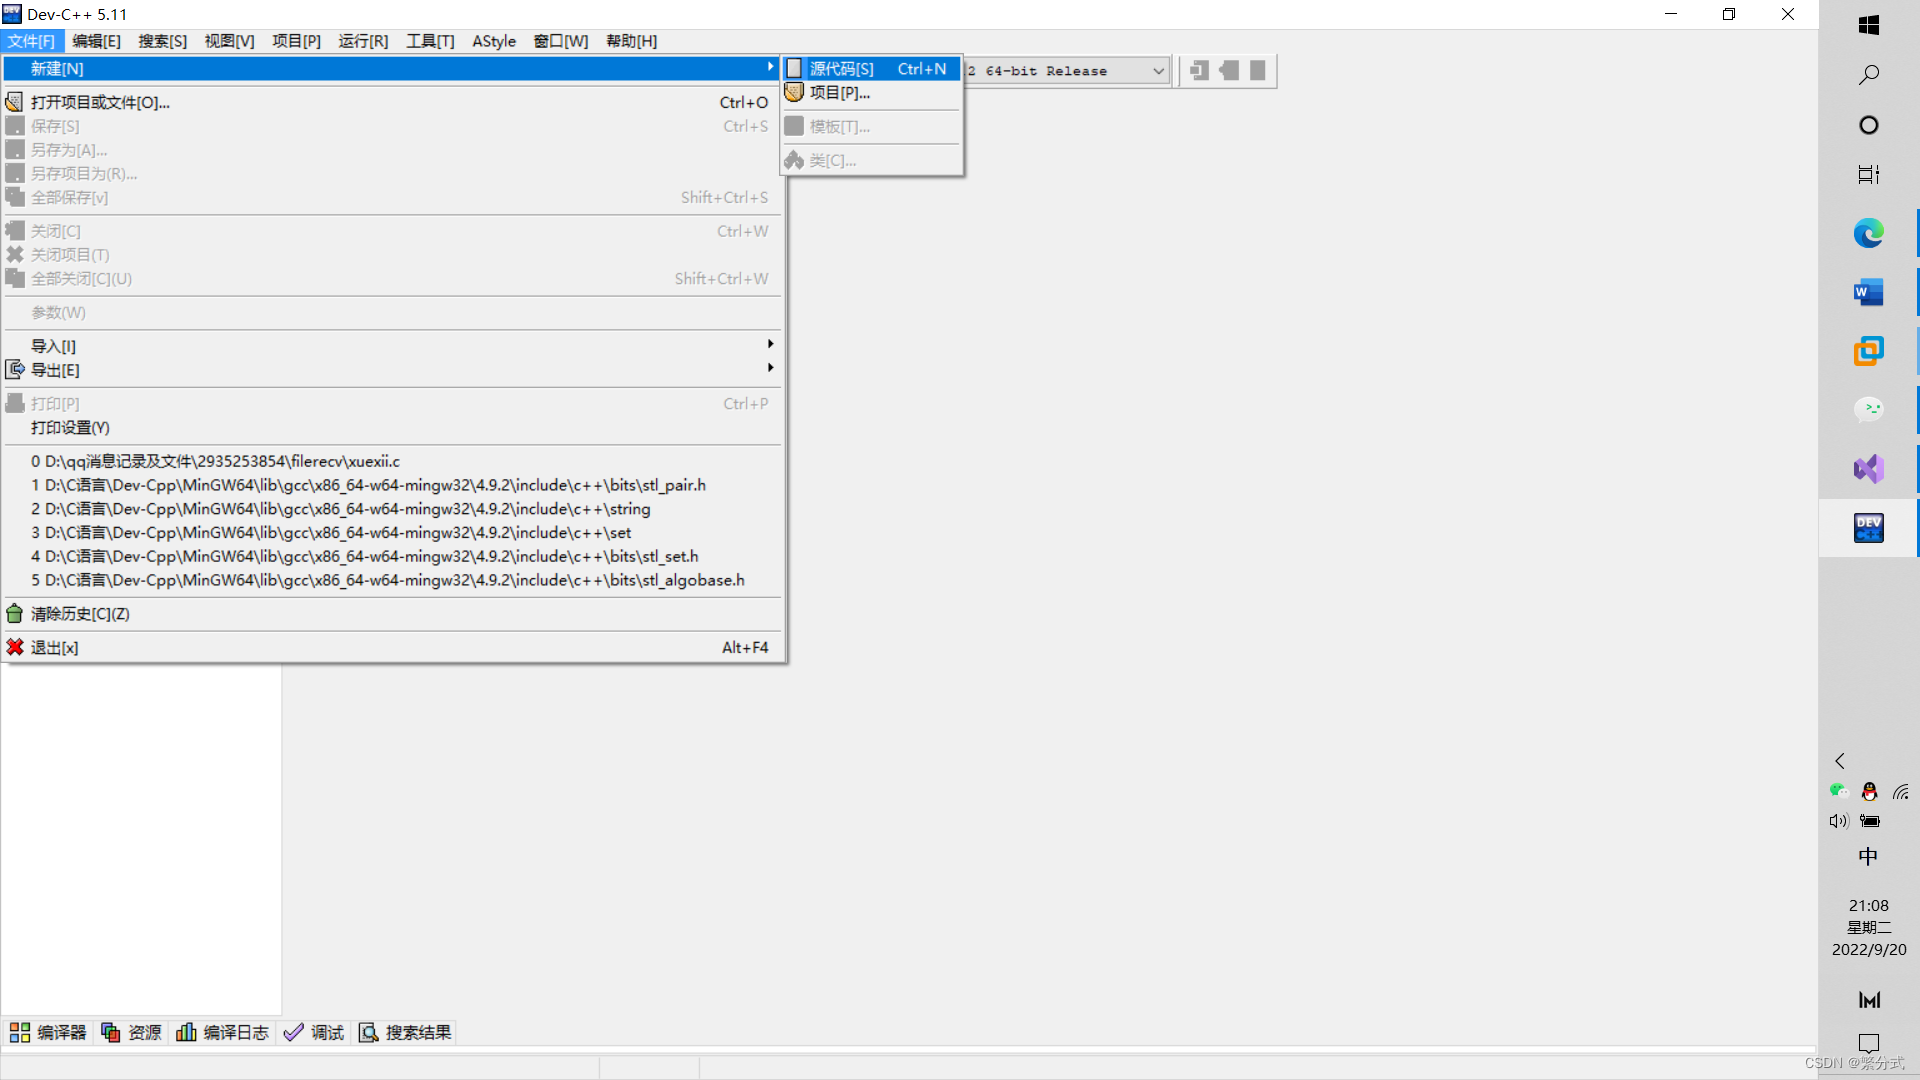Launch Microsoft Edge from the taskbar
This screenshot has height=1080, width=1920.
point(1868,234)
